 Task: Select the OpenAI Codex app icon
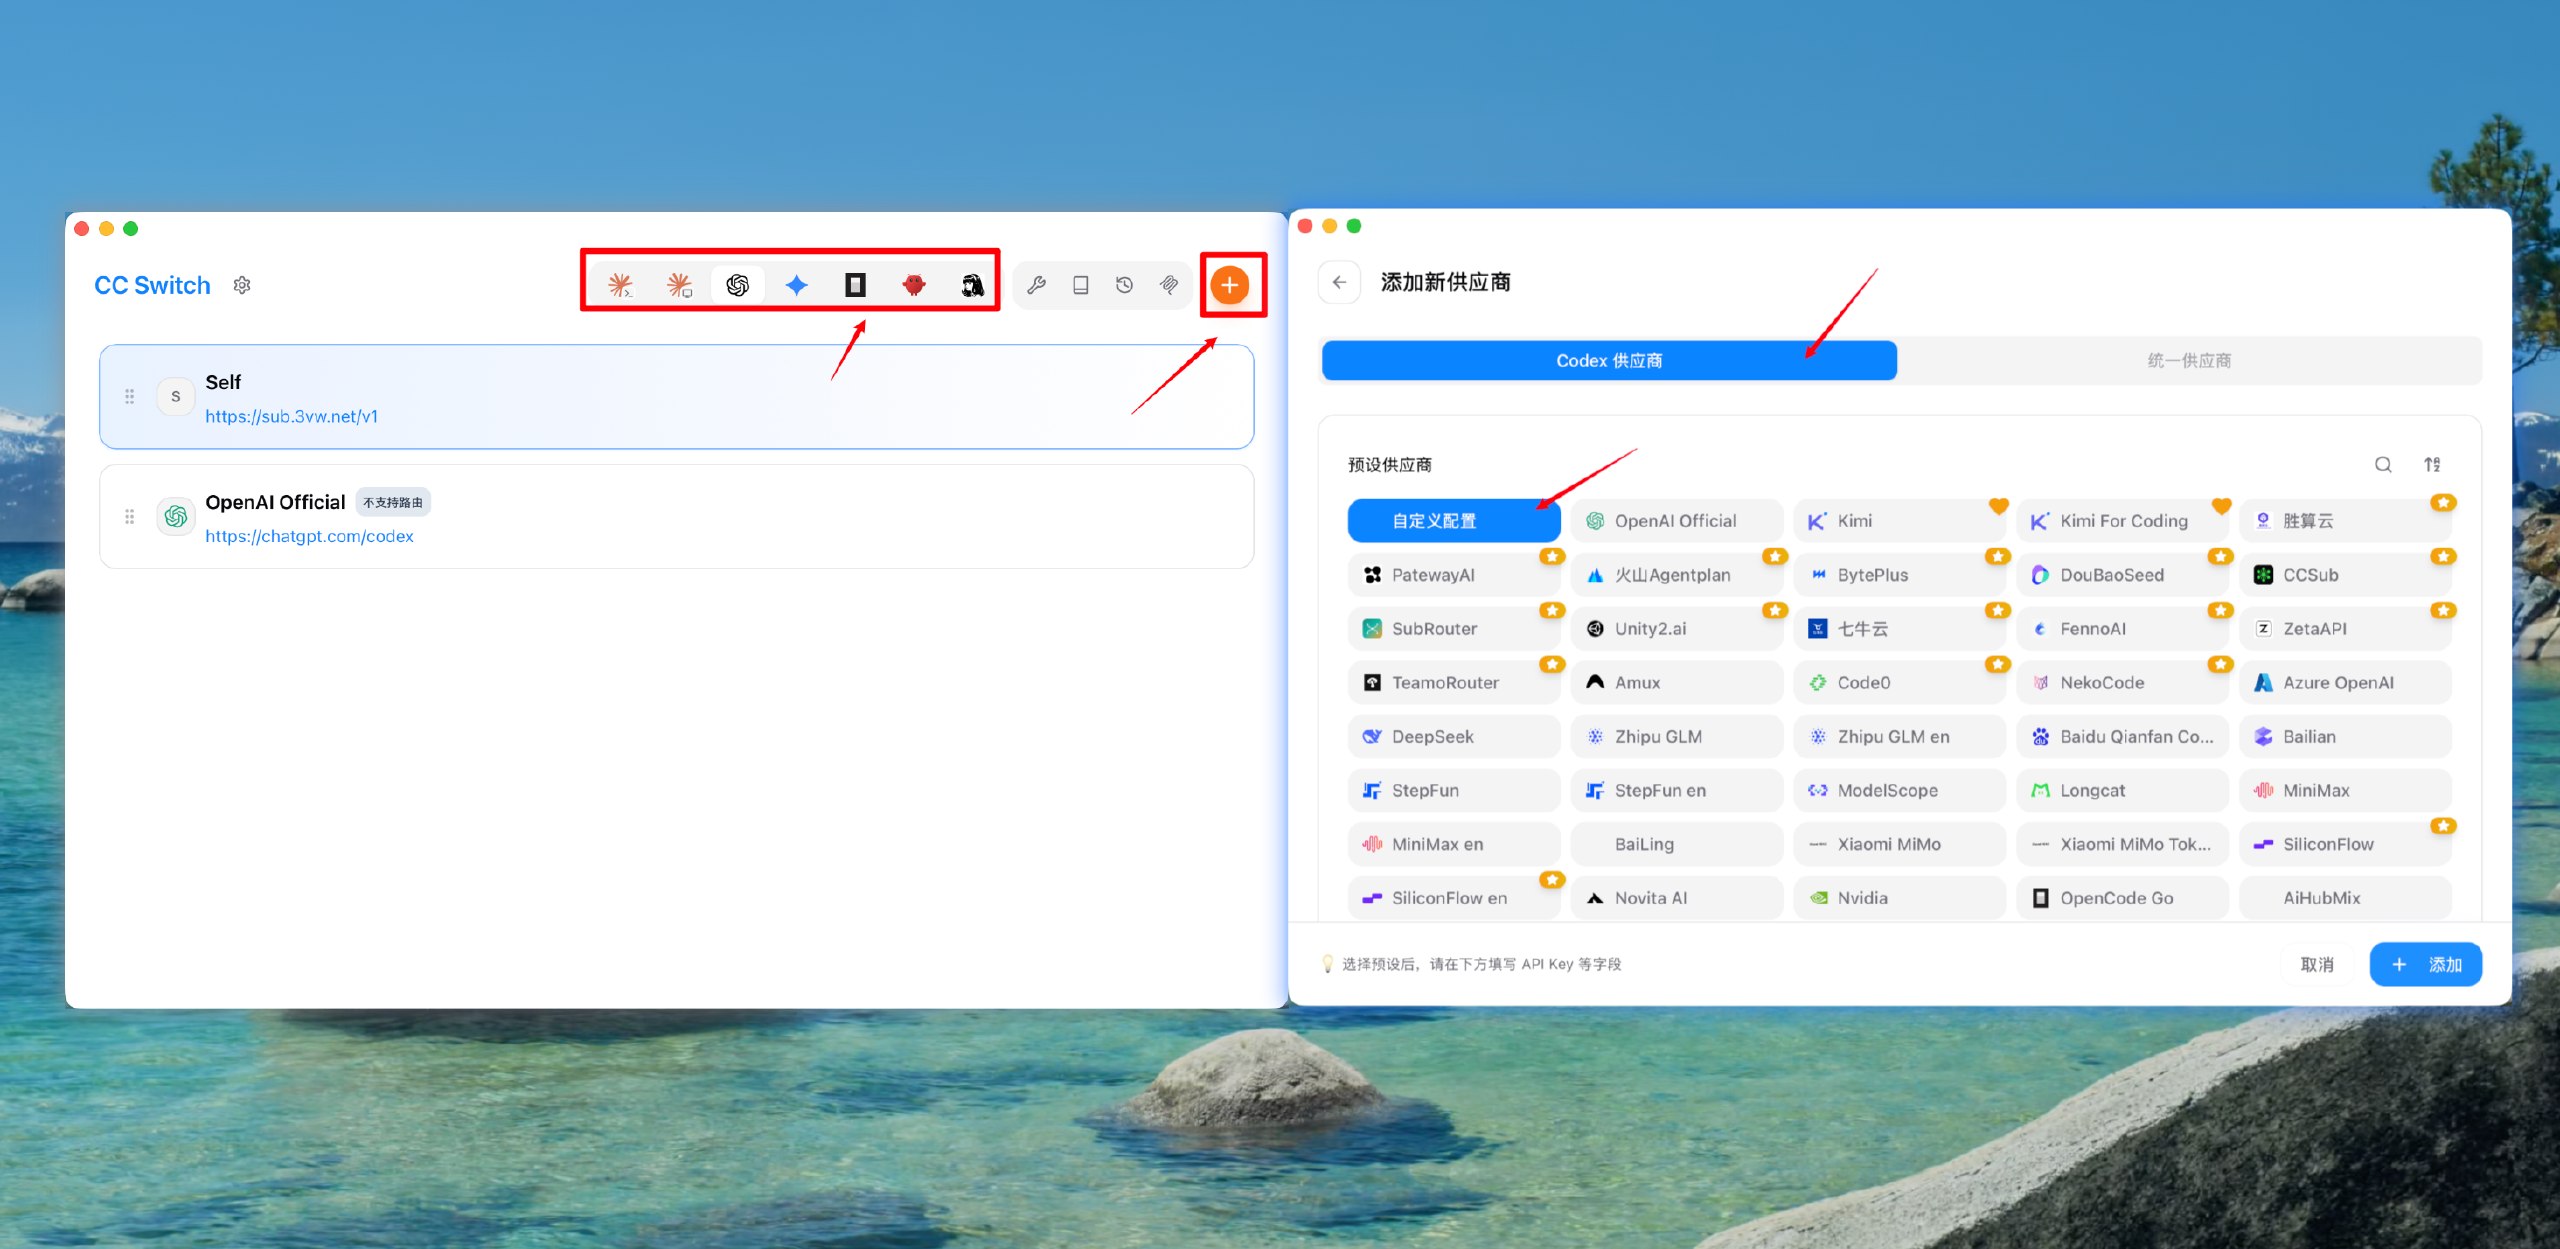pos(738,285)
